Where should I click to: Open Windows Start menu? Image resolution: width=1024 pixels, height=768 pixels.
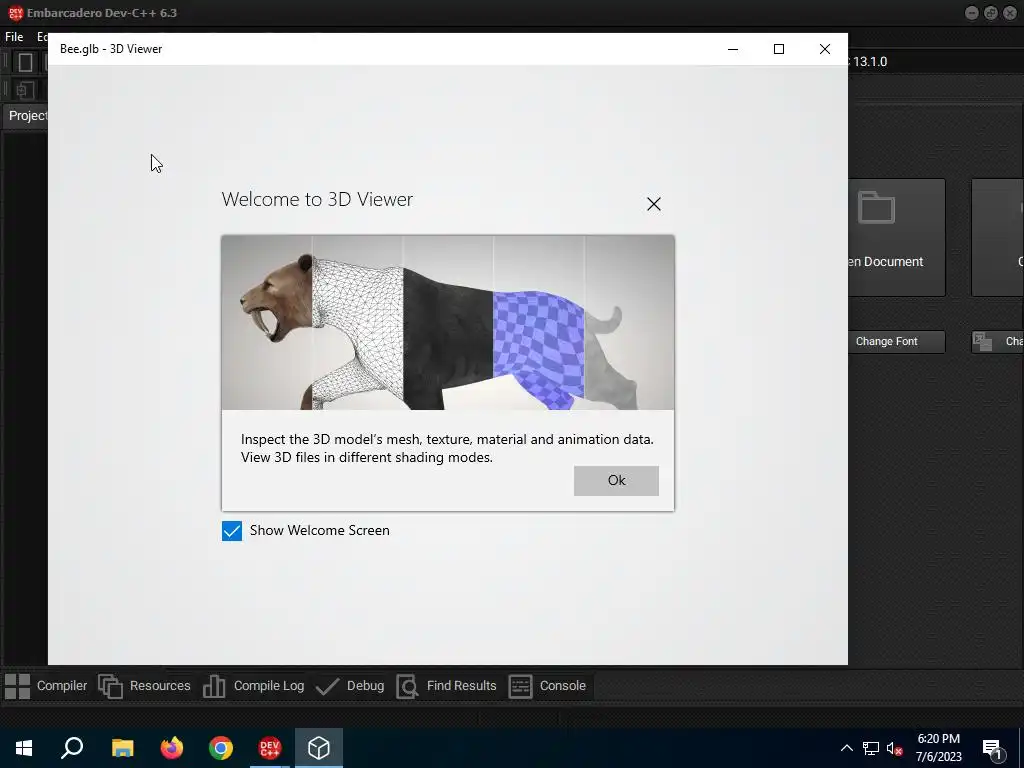(x=24, y=748)
